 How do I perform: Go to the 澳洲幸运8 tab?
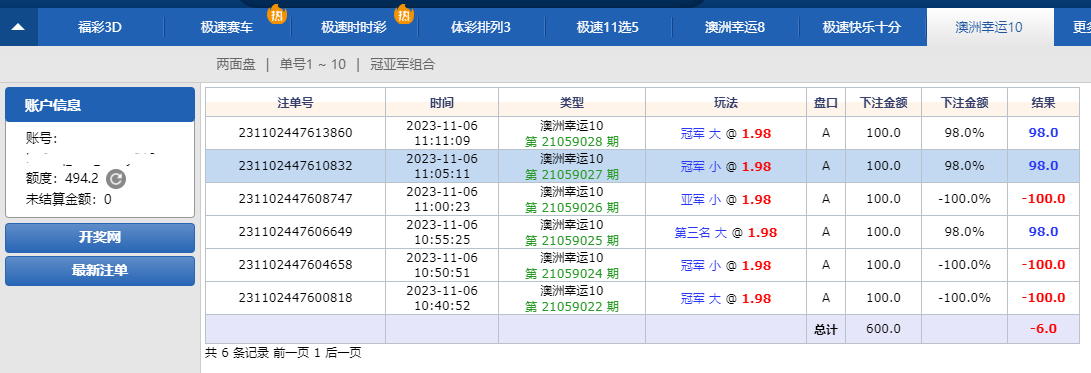coord(735,27)
